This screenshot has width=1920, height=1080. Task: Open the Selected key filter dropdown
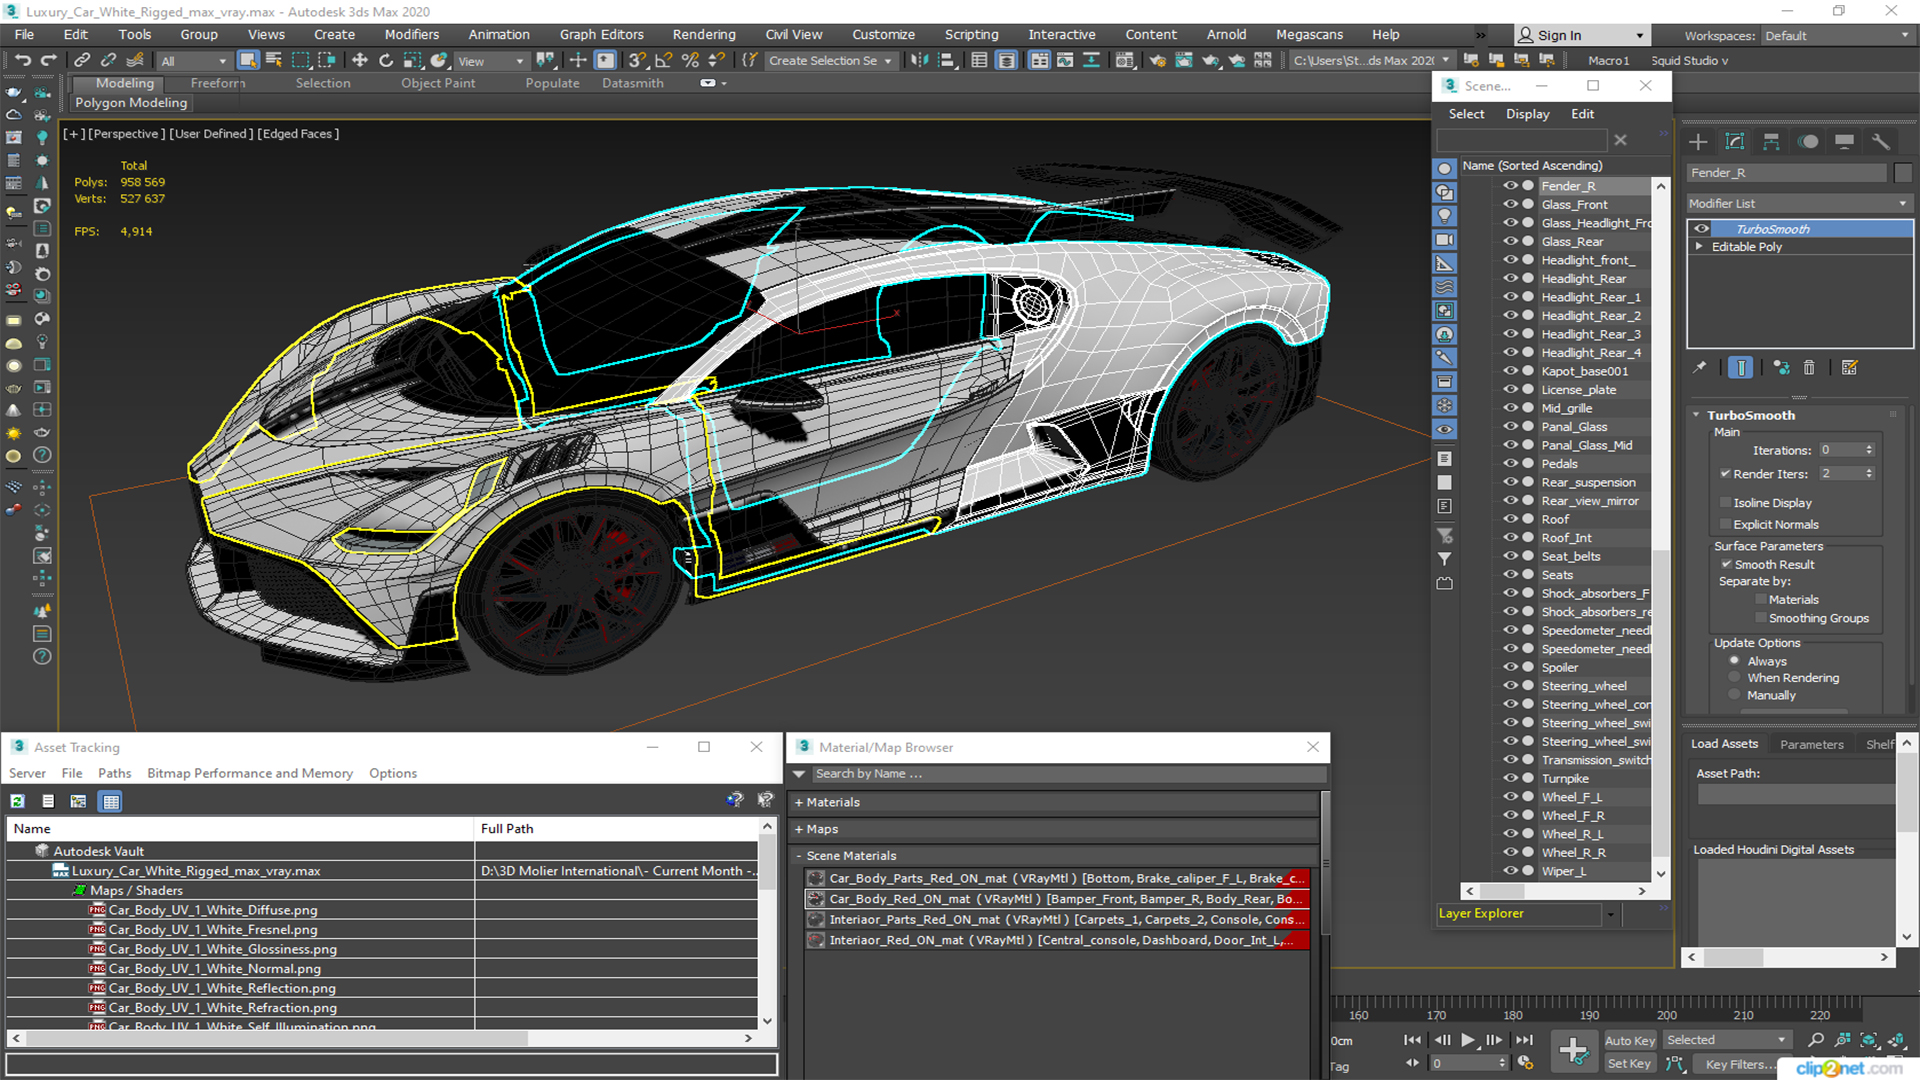click(1726, 1040)
